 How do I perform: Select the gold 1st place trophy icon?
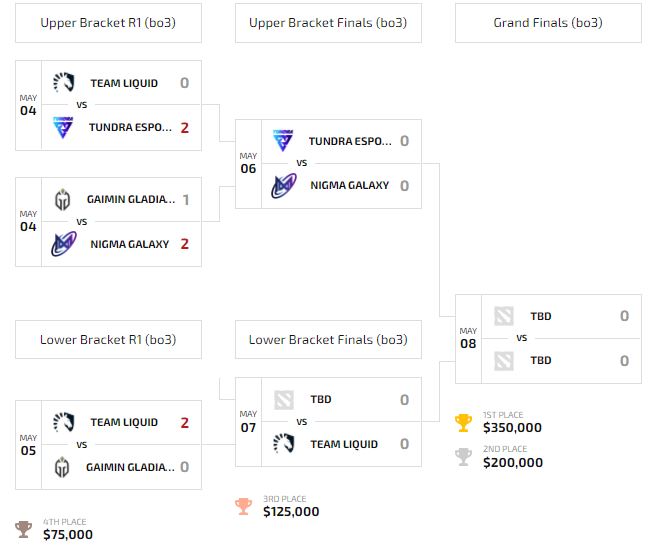tap(463, 423)
